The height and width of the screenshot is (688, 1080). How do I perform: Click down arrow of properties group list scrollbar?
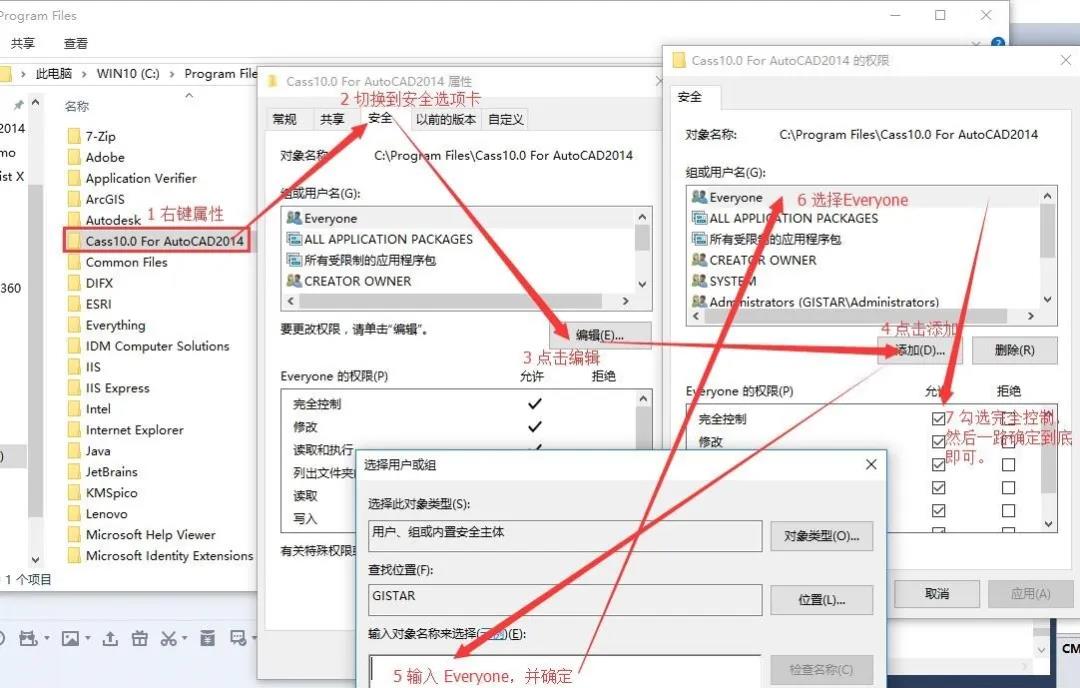(642, 284)
